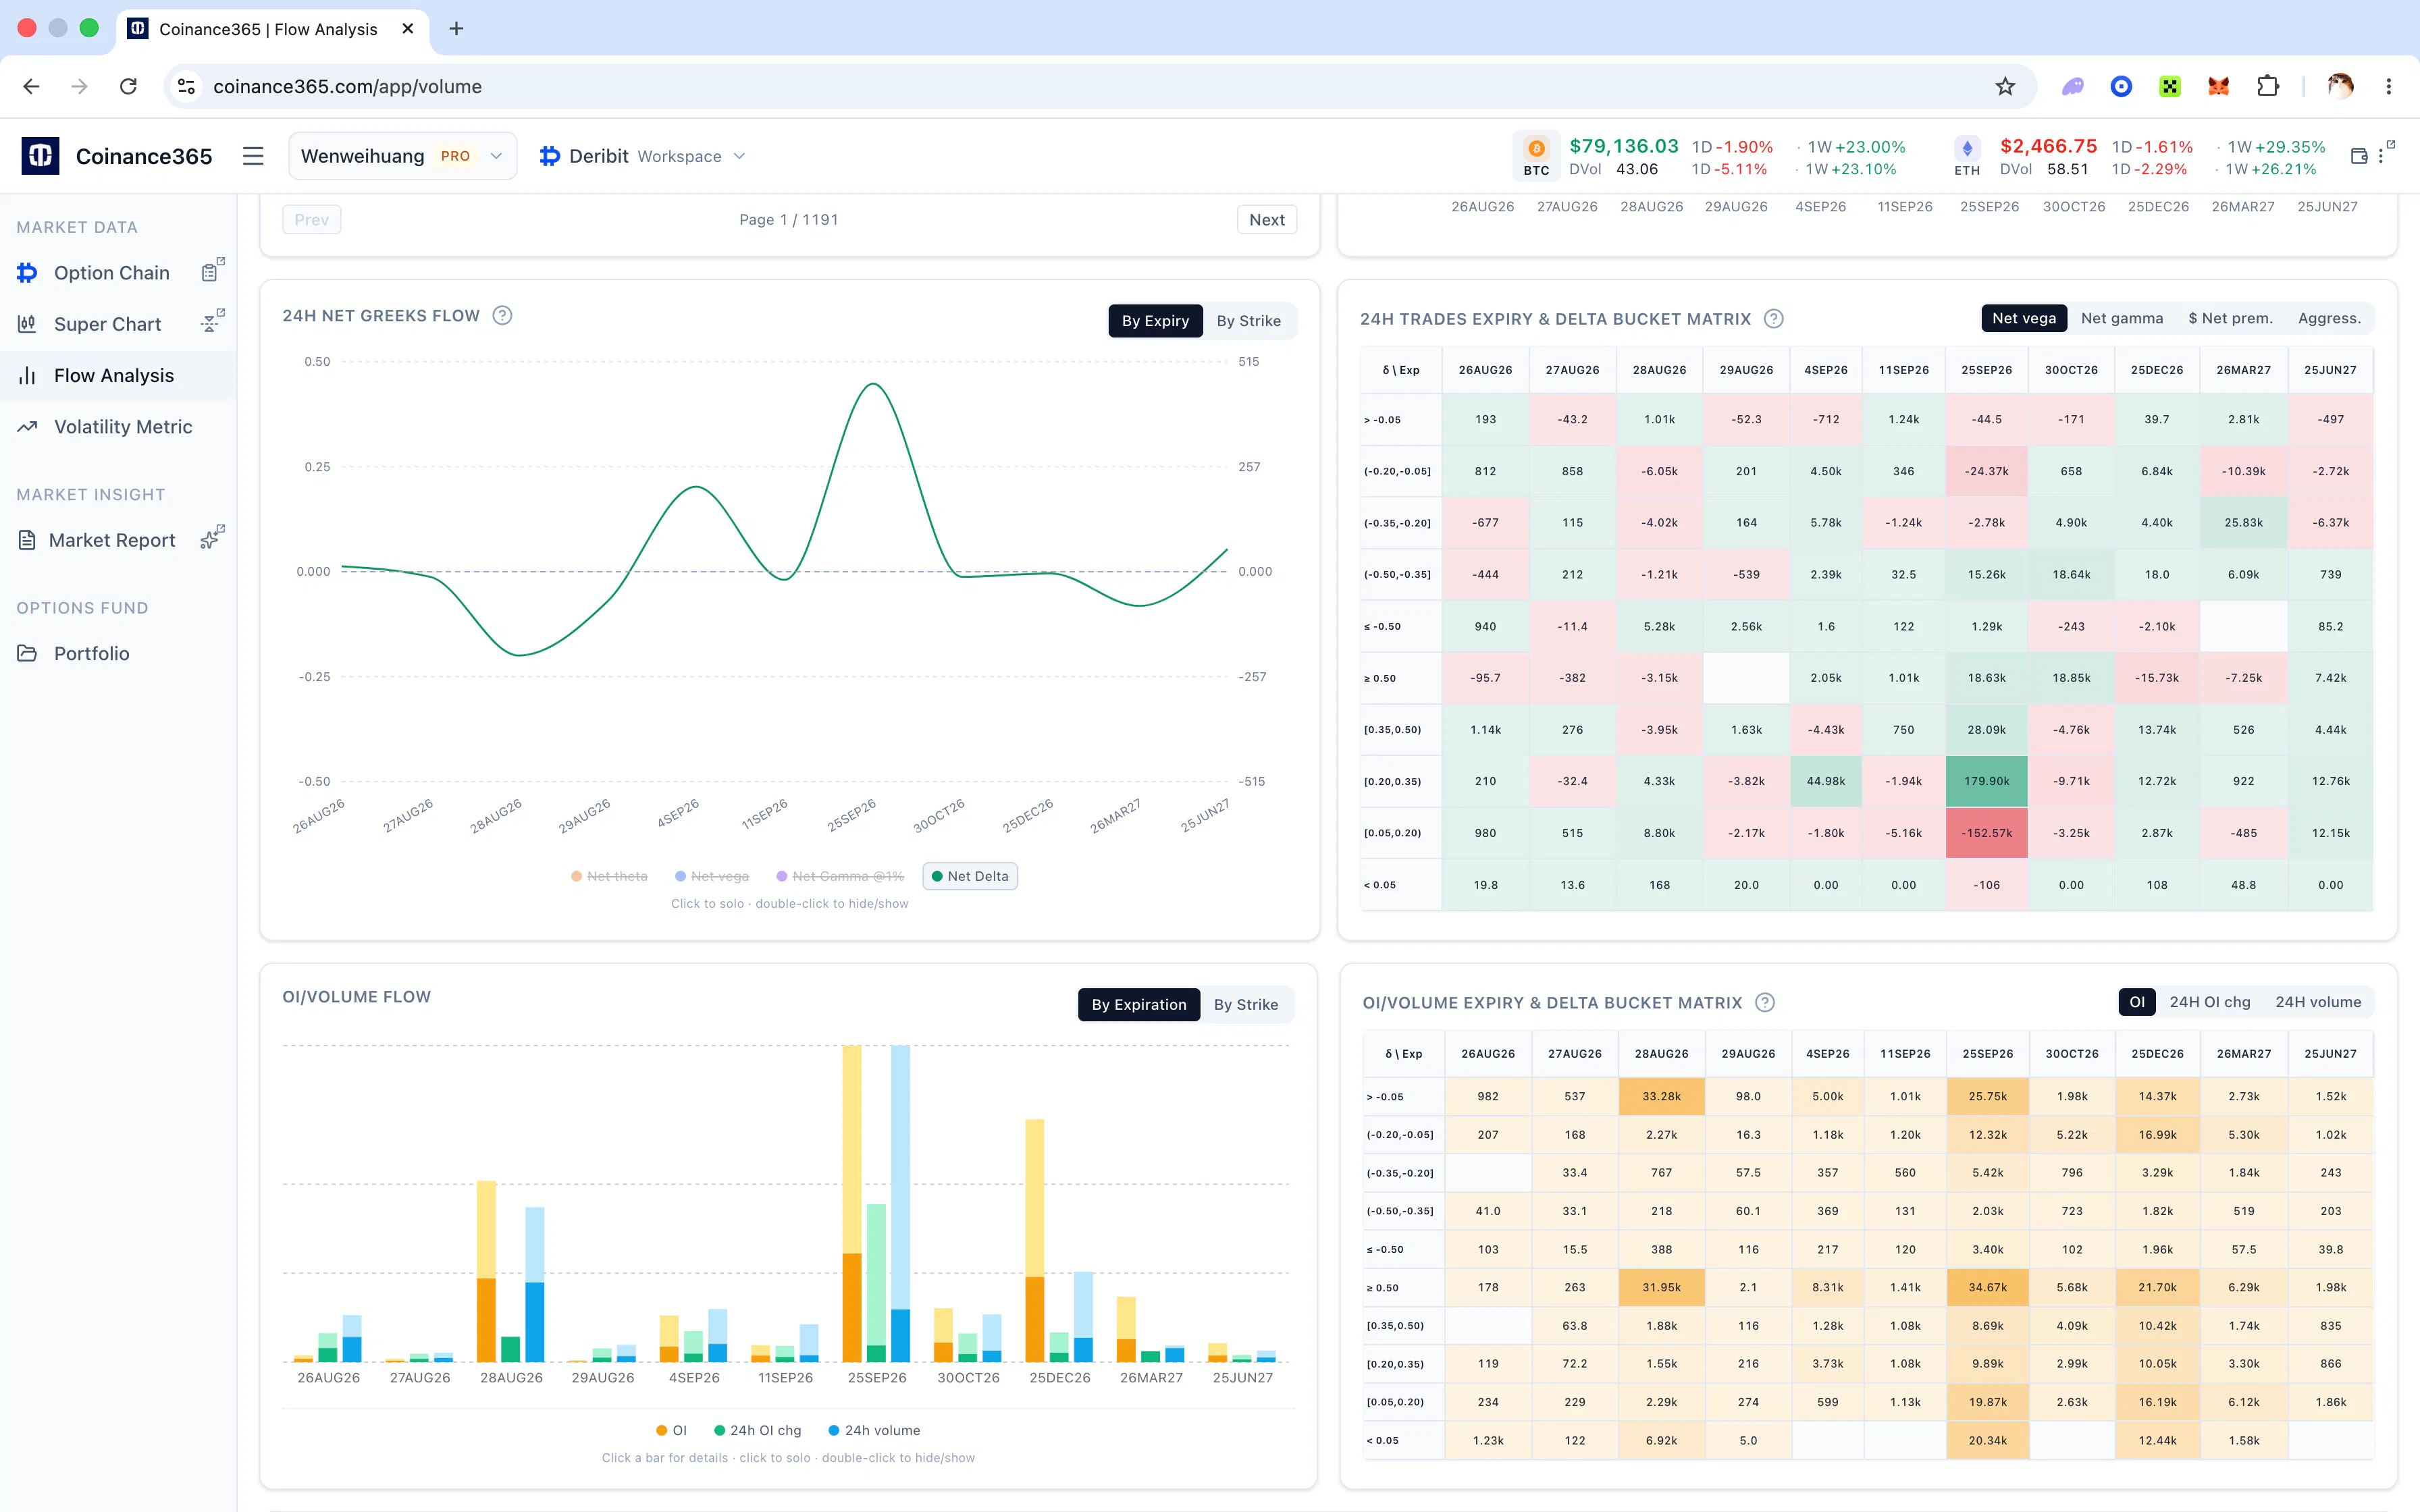Toggle OI series in OI/Volume legend
2420x1512 pixels.
(x=671, y=1430)
